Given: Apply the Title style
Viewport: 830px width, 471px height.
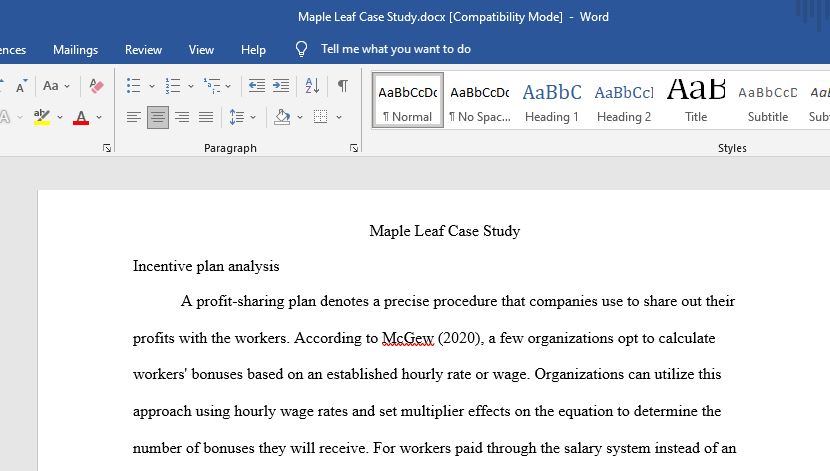Looking at the screenshot, I should coord(696,101).
